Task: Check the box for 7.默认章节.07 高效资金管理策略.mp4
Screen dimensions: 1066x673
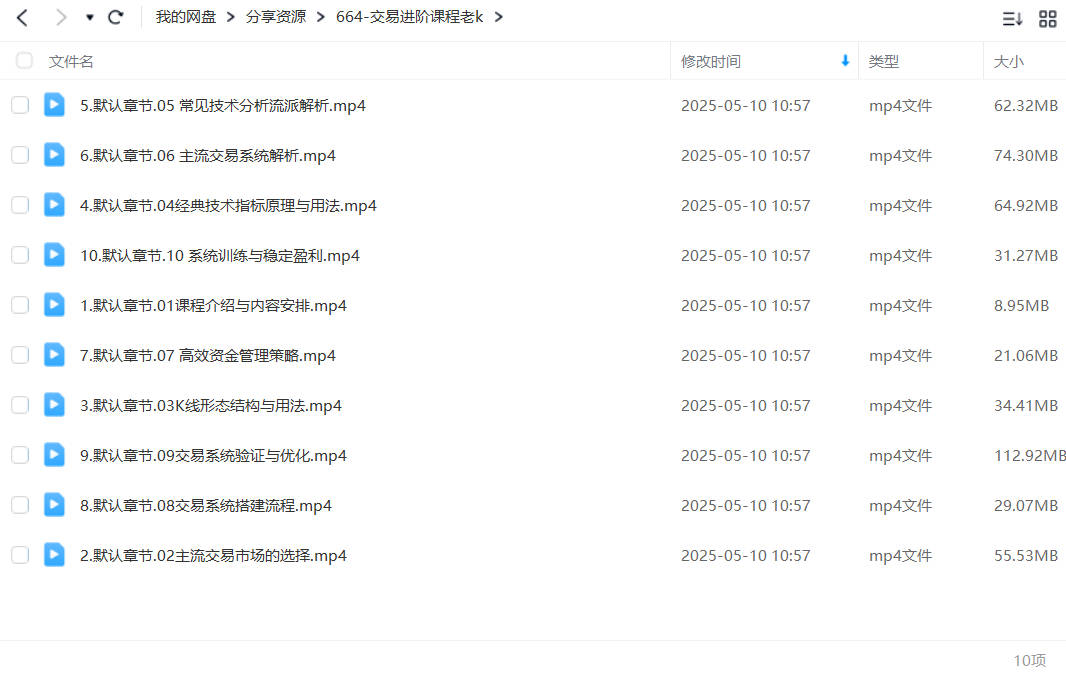Action: point(20,355)
